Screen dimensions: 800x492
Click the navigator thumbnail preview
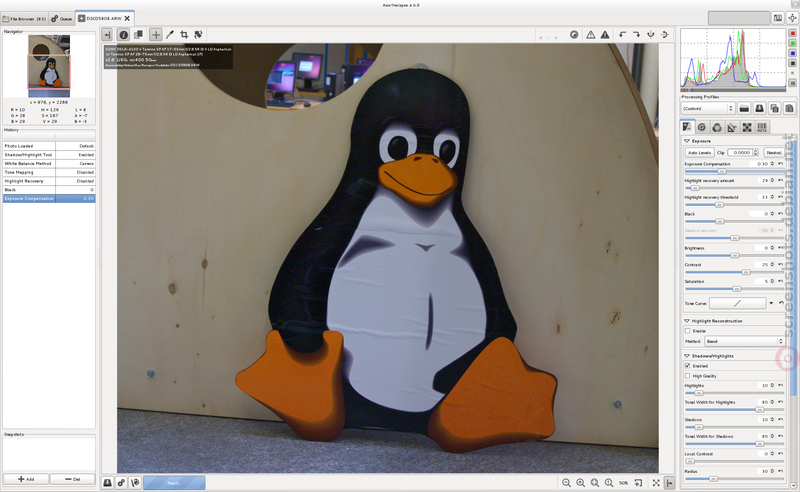click(x=49, y=66)
